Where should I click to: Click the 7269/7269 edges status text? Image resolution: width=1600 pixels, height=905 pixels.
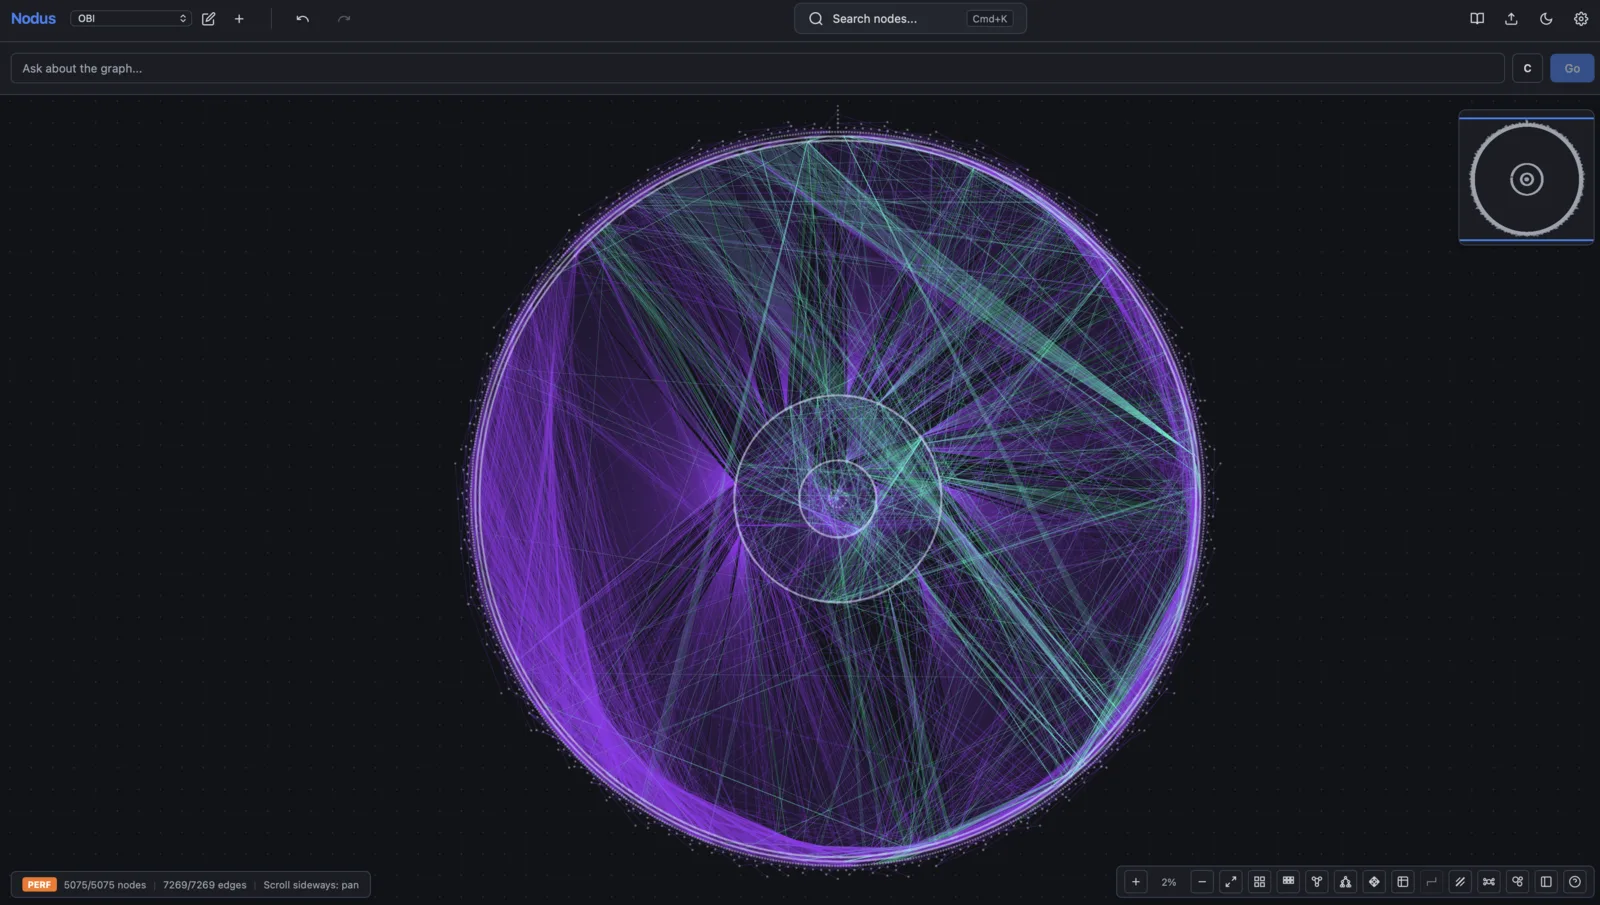204,885
